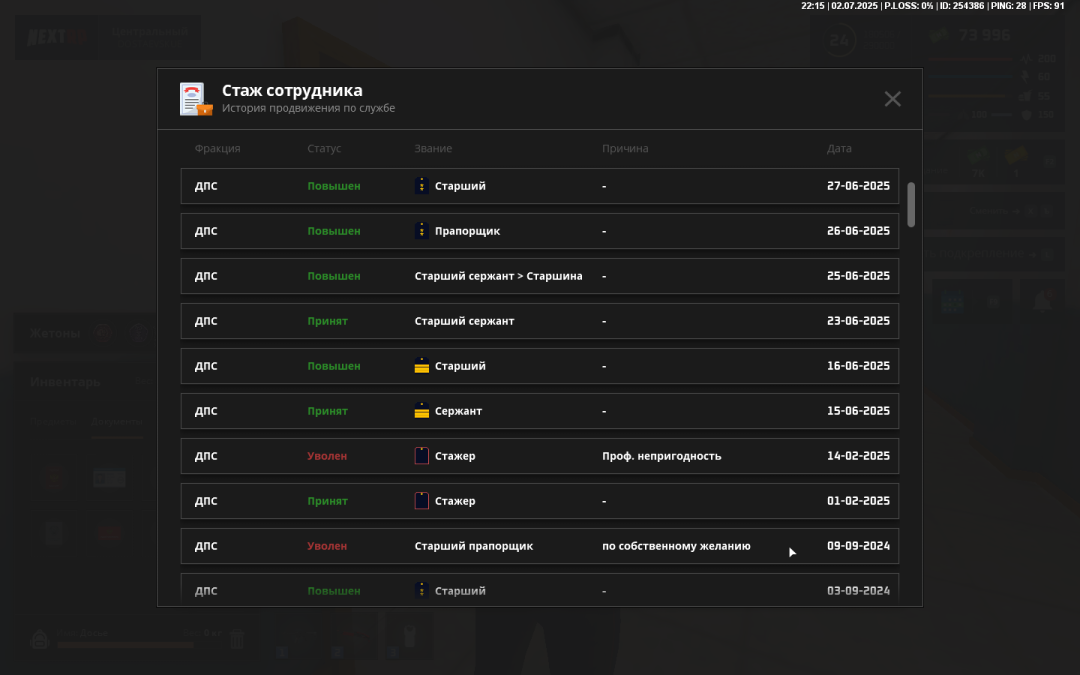Click the Прапорщик rank text

tap(467, 231)
